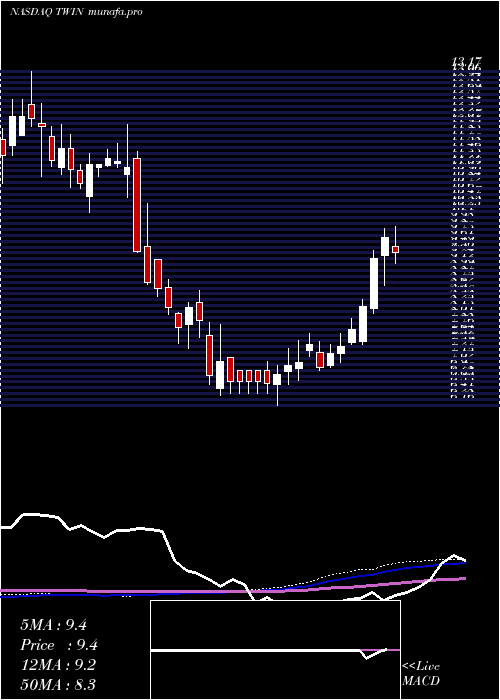This screenshot has width=500, height=700.
Task: Click the last red candlestick on the right
Action: tap(395, 250)
